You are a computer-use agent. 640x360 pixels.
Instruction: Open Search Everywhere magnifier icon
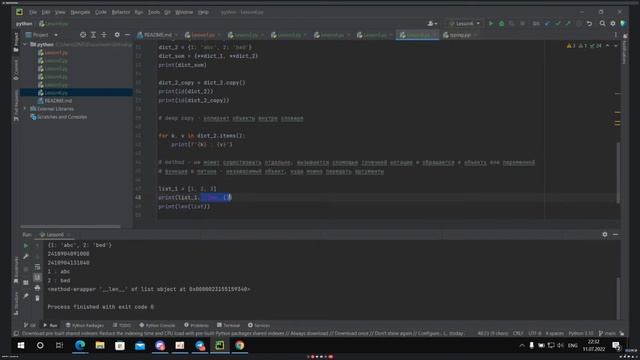pos(602,24)
